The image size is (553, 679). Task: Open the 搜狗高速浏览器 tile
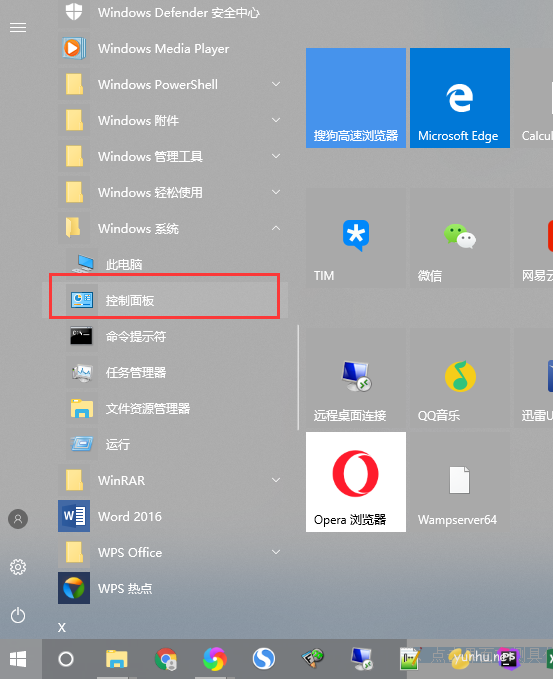click(x=356, y=98)
